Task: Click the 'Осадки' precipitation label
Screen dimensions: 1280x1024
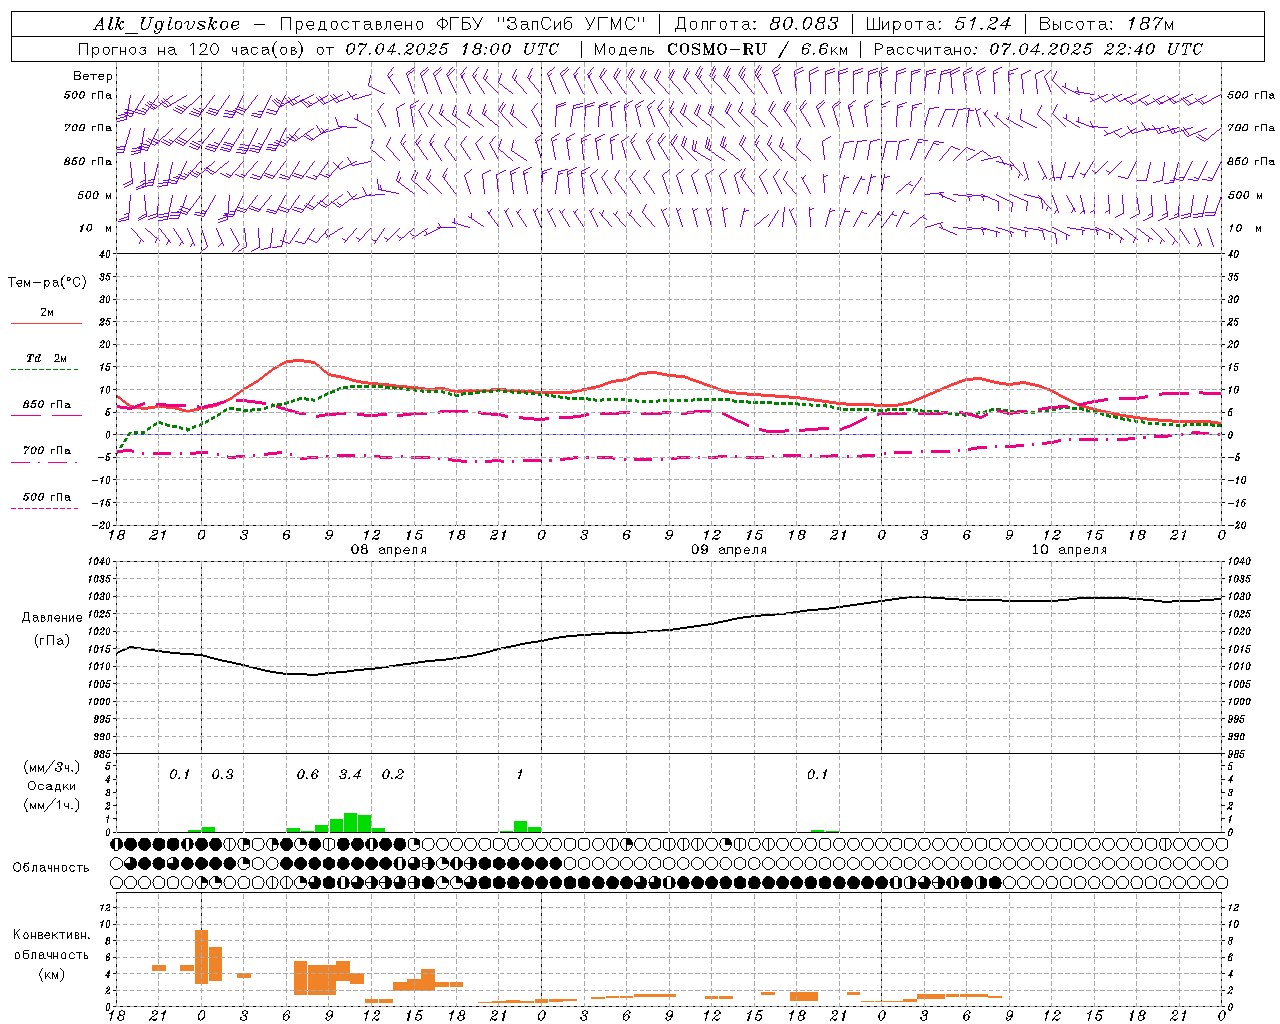Action: click(x=51, y=786)
